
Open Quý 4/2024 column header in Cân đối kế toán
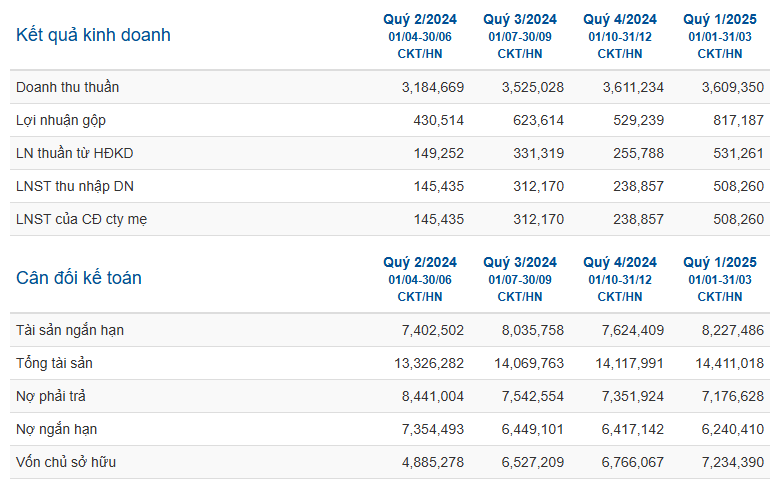(619, 262)
